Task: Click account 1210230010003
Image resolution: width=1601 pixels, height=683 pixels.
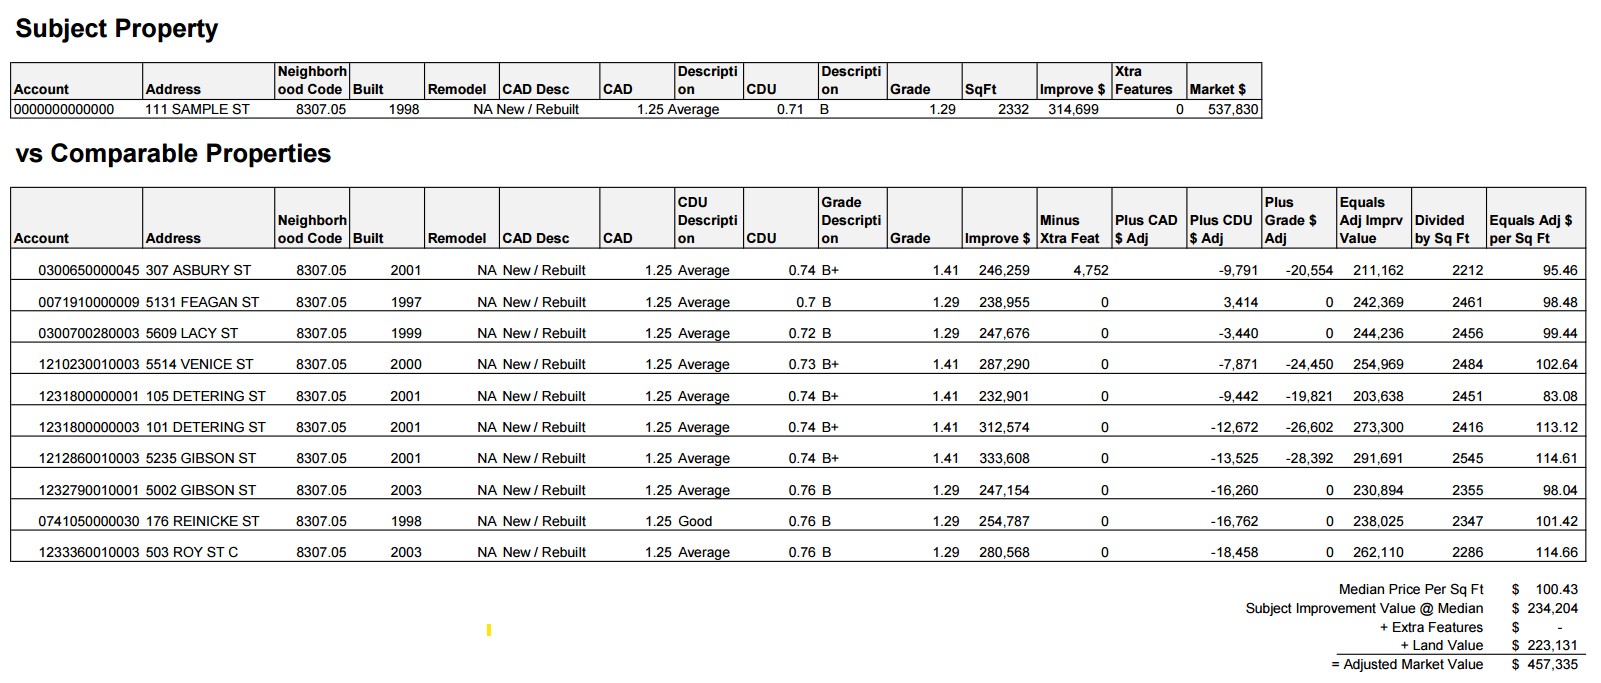Action: tap(89, 364)
